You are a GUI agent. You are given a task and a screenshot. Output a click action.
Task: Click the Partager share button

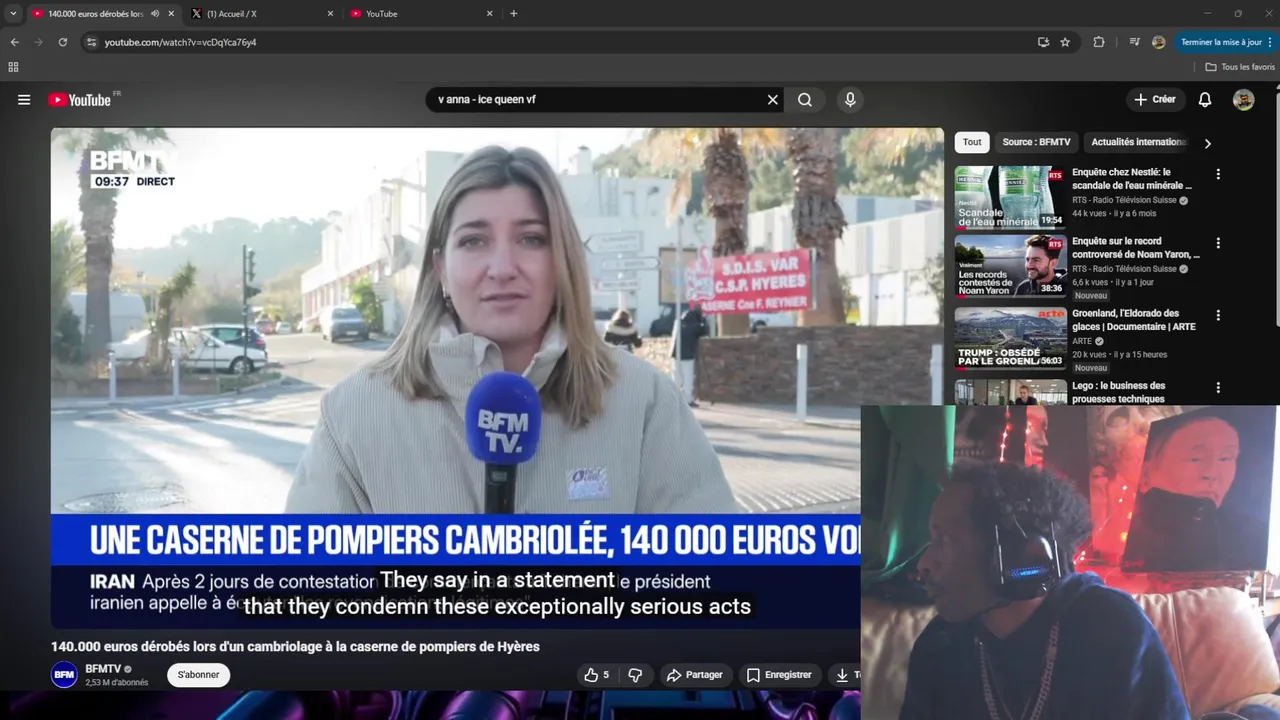coord(694,675)
